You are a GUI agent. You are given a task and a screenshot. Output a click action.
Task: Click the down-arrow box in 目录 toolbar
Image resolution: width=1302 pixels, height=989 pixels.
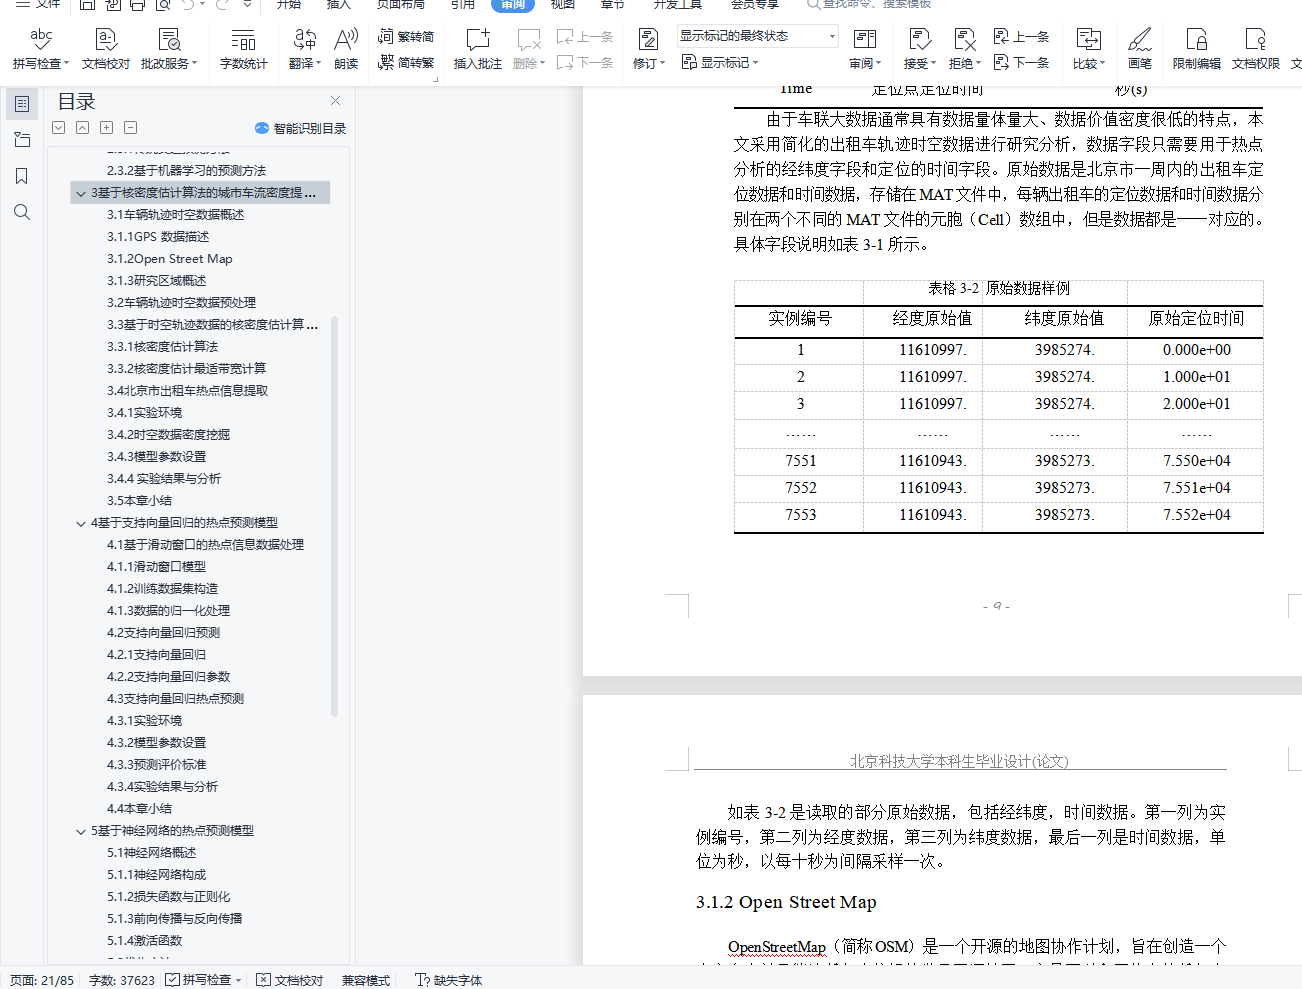tap(59, 128)
